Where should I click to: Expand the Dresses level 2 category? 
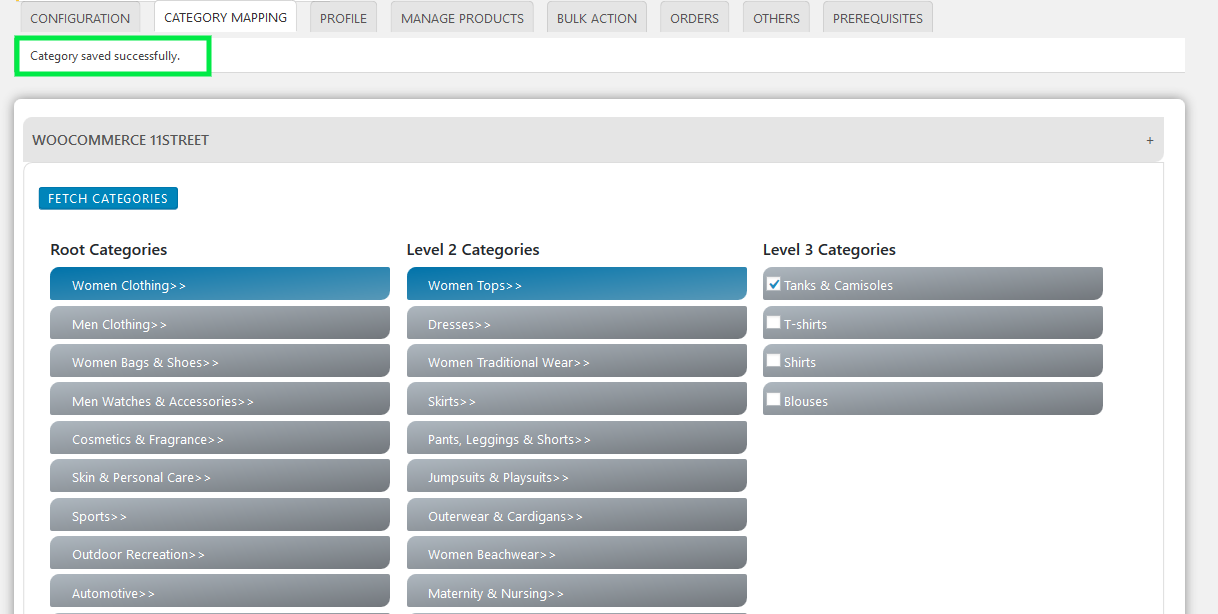577,323
